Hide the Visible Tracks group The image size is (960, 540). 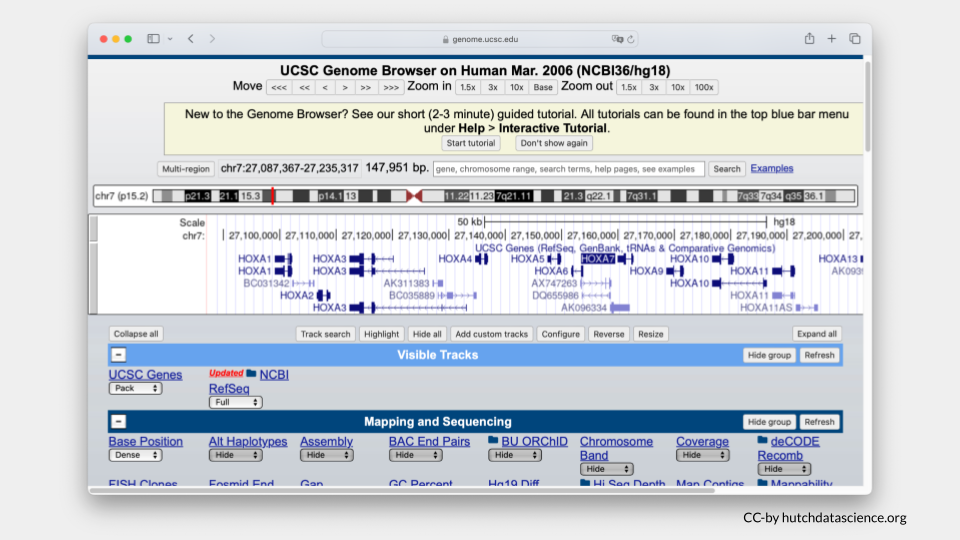[x=769, y=355]
